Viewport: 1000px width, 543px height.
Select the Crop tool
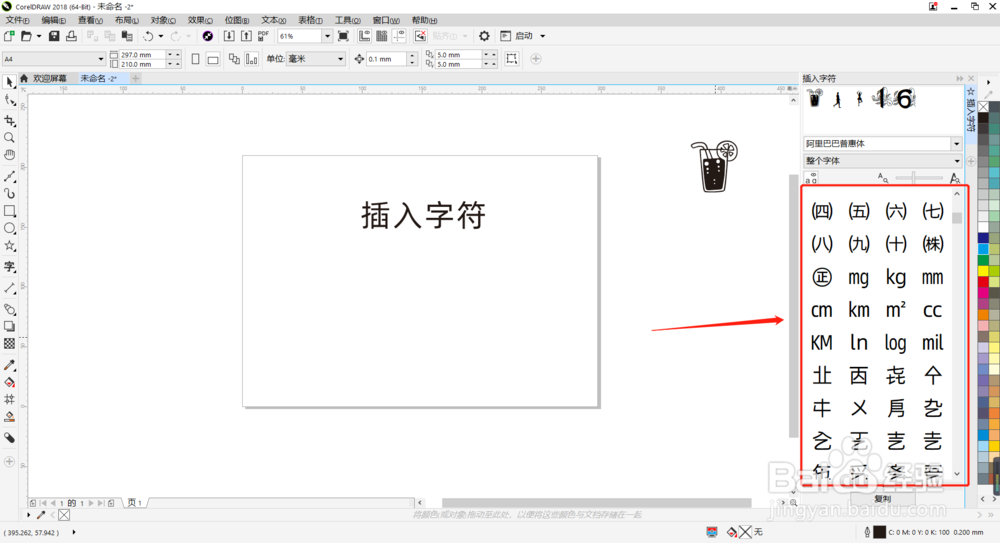click(9, 120)
